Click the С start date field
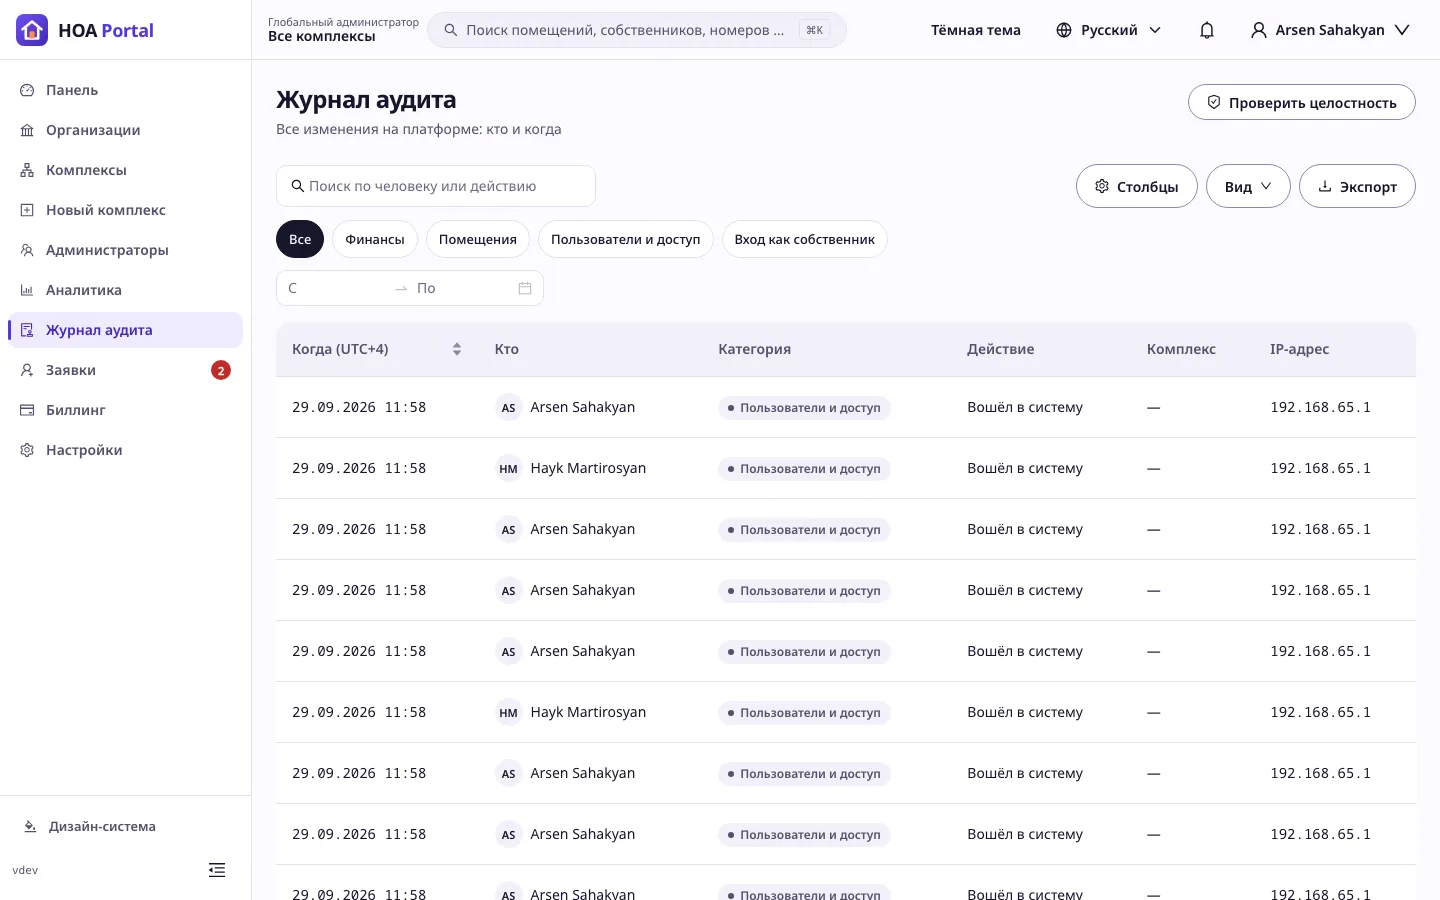This screenshot has width=1440, height=900. 336,288
